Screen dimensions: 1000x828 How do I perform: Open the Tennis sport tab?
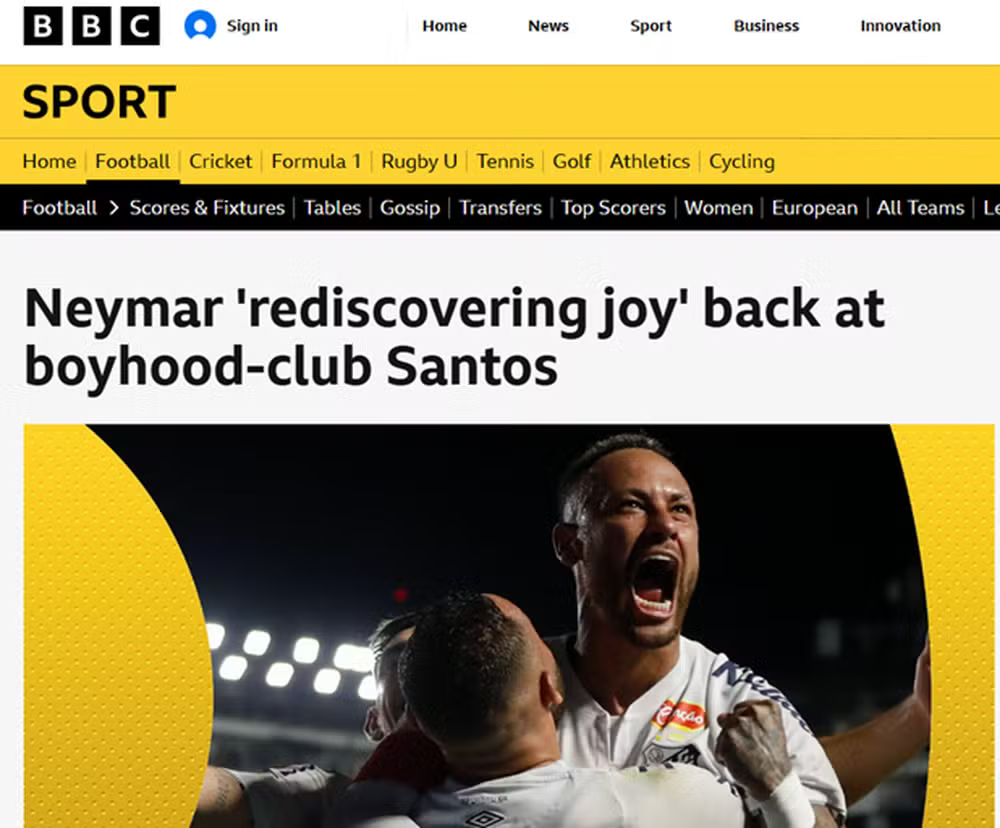(505, 161)
